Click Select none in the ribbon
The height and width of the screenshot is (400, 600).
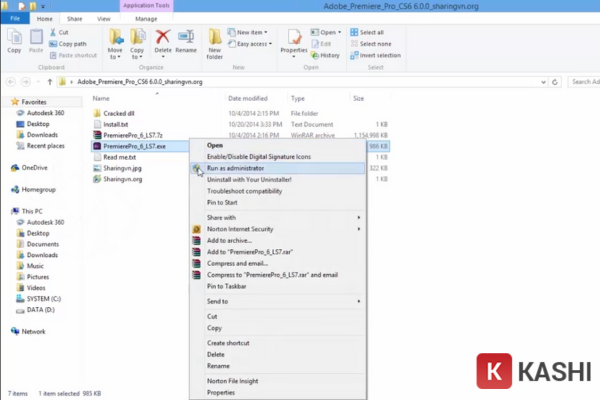[370, 44]
